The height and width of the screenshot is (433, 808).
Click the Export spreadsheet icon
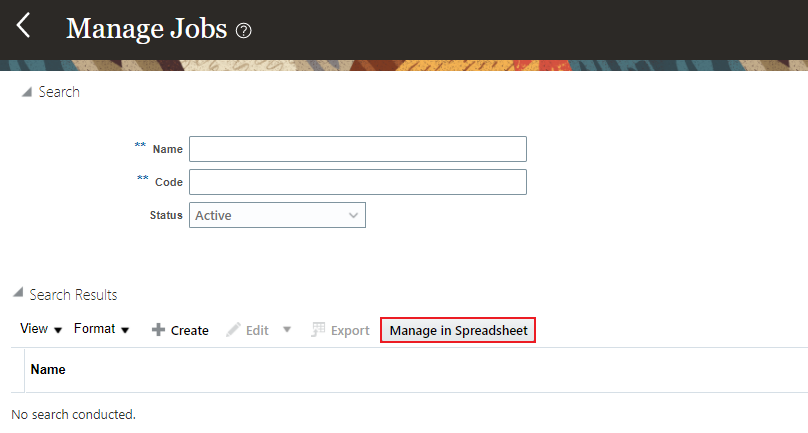tap(319, 330)
